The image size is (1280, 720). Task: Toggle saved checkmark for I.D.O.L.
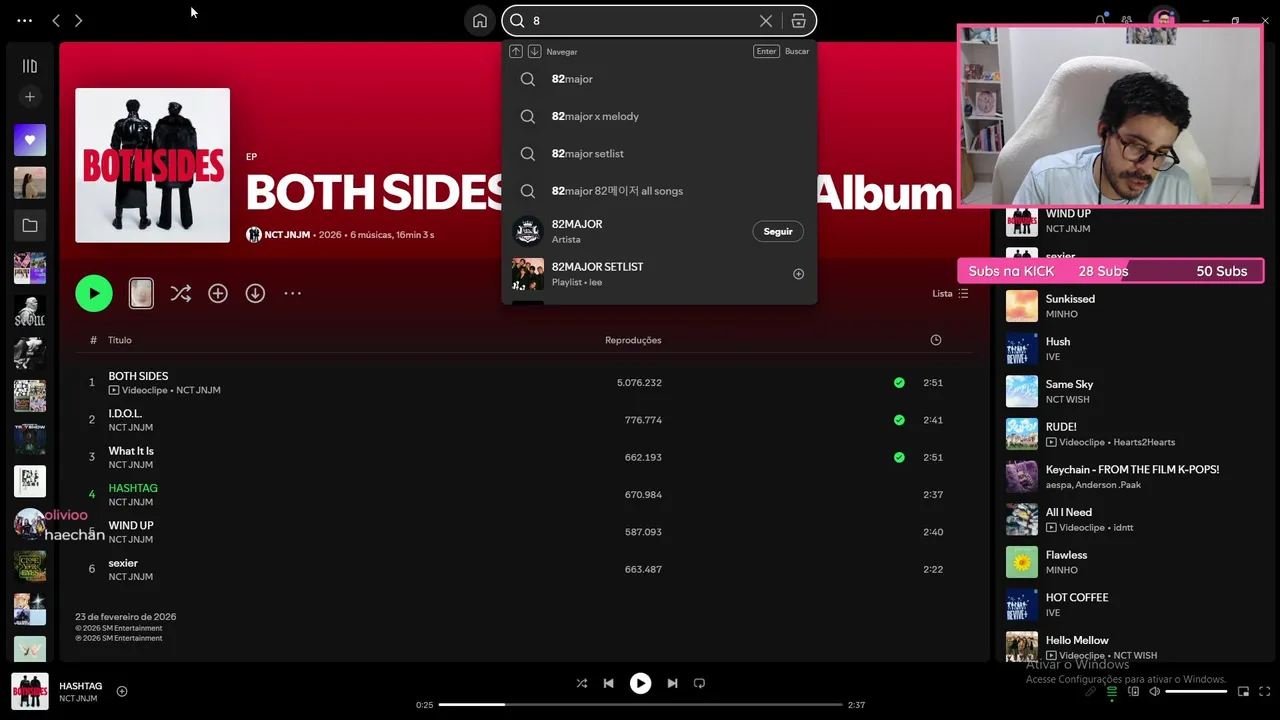899,420
